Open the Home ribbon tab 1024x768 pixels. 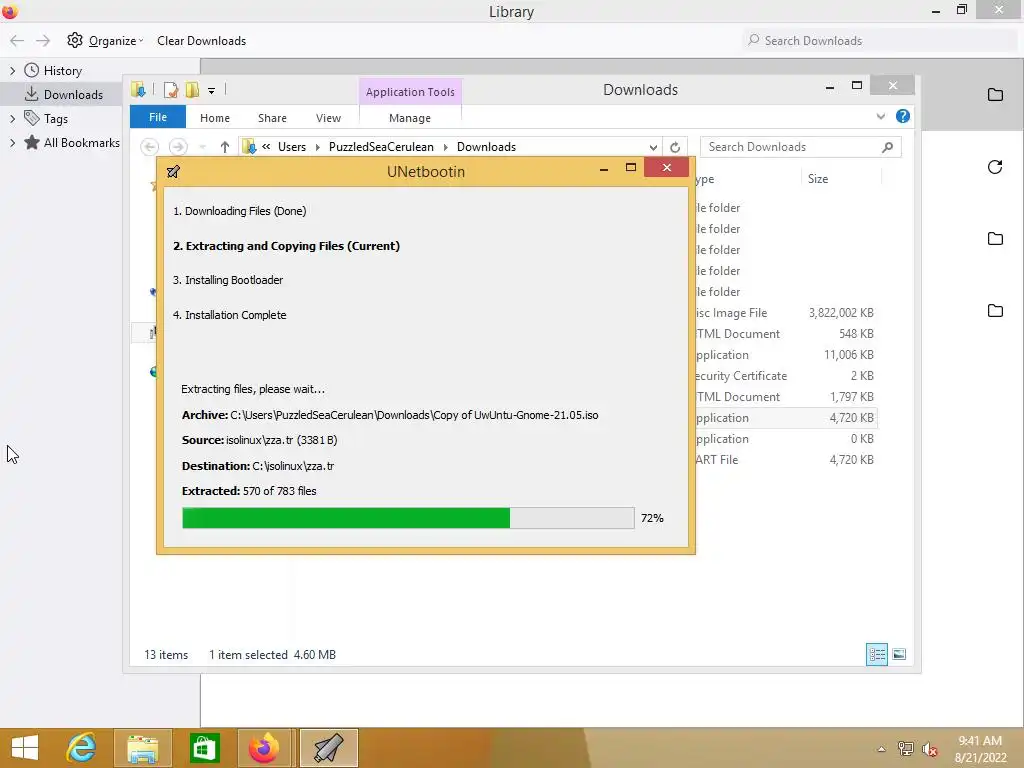coord(215,118)
